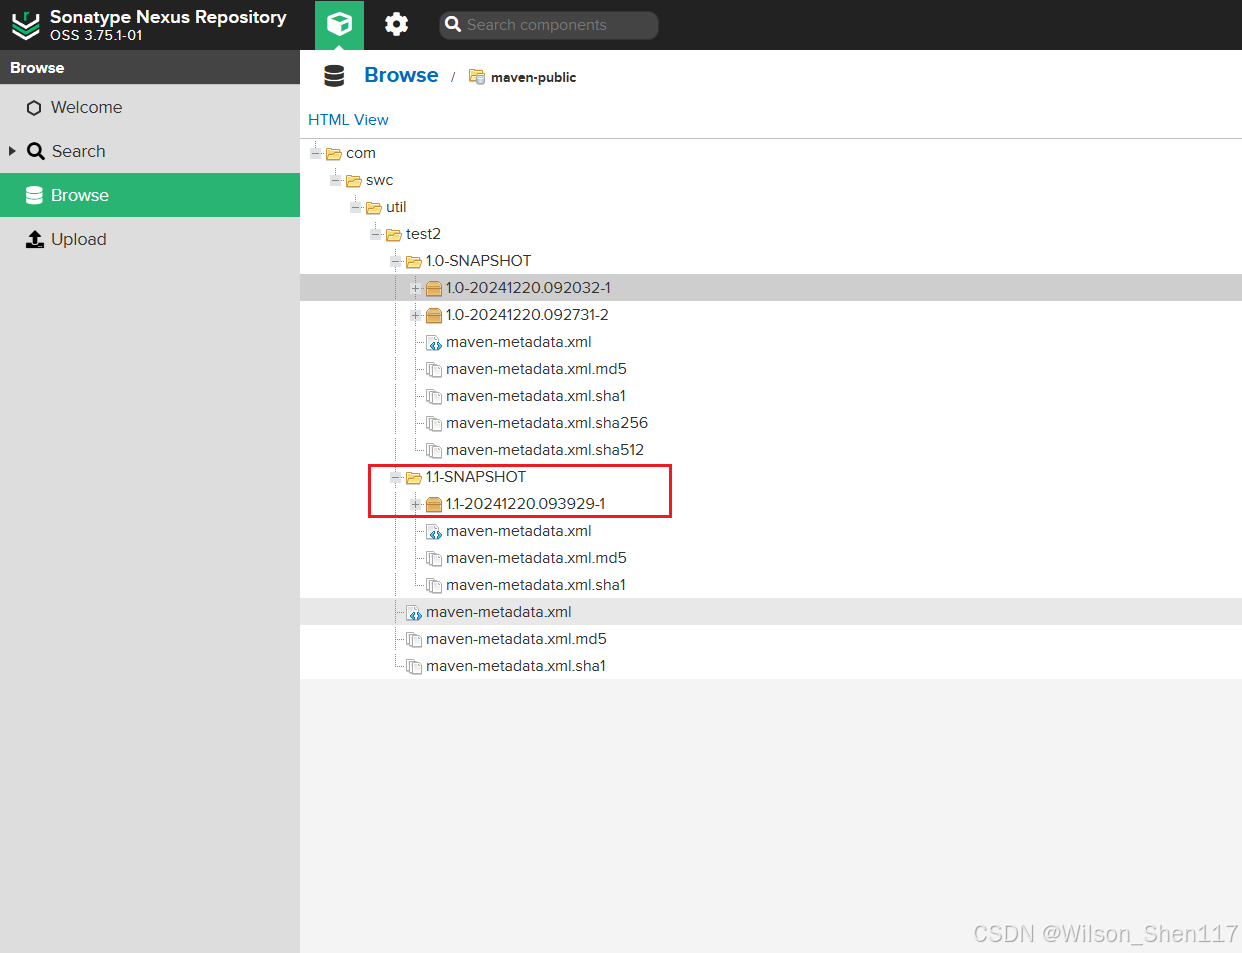
Task: Collapse the 1.0-SNAPSHOT folder
Action: [x=396, y=260]
